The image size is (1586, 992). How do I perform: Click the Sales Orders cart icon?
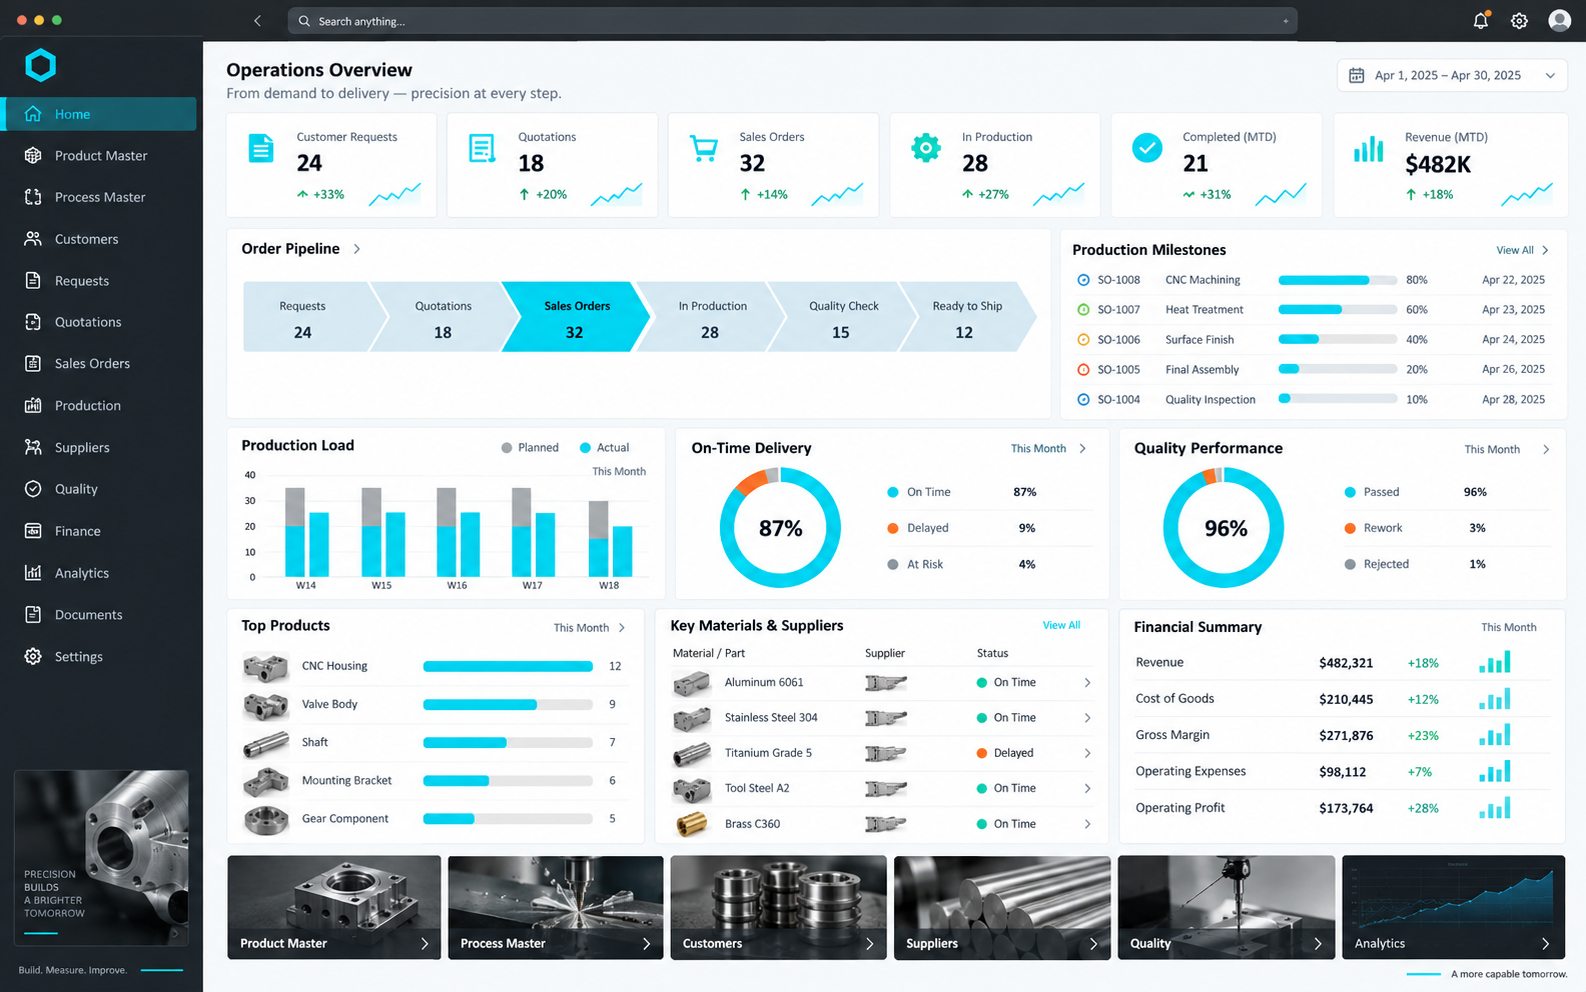pos(704,148)
